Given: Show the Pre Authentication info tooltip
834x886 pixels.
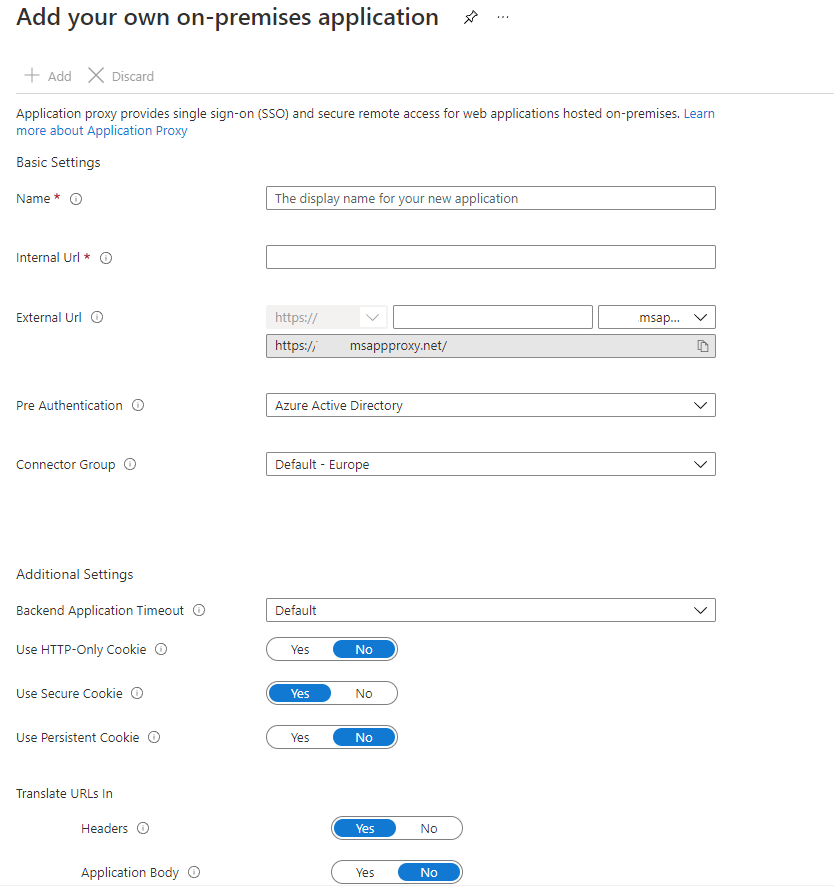Looking at the screenshot, I should click(137, 405).
